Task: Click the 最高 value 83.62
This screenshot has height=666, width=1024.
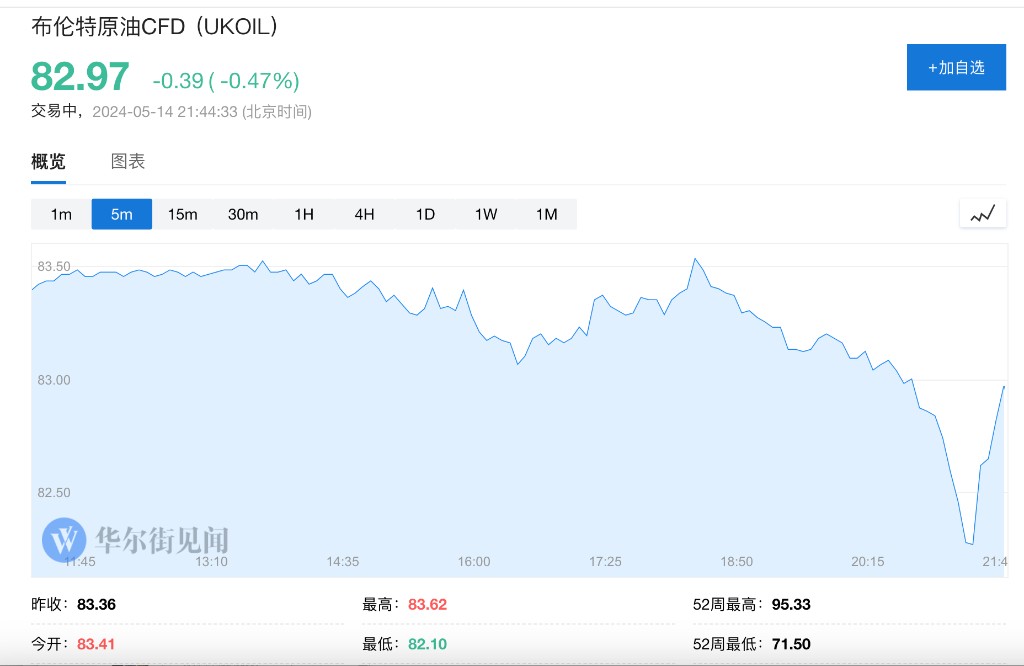Action: click(x=428, y=604)
